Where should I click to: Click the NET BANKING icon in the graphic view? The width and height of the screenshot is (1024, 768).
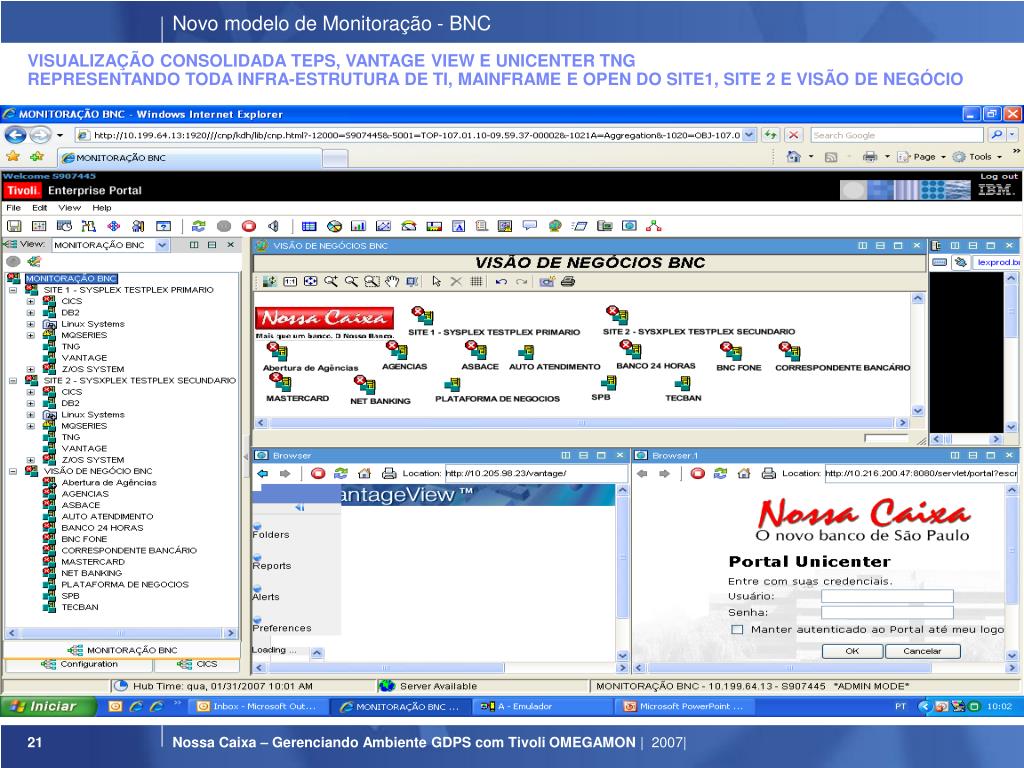point(364,385)
